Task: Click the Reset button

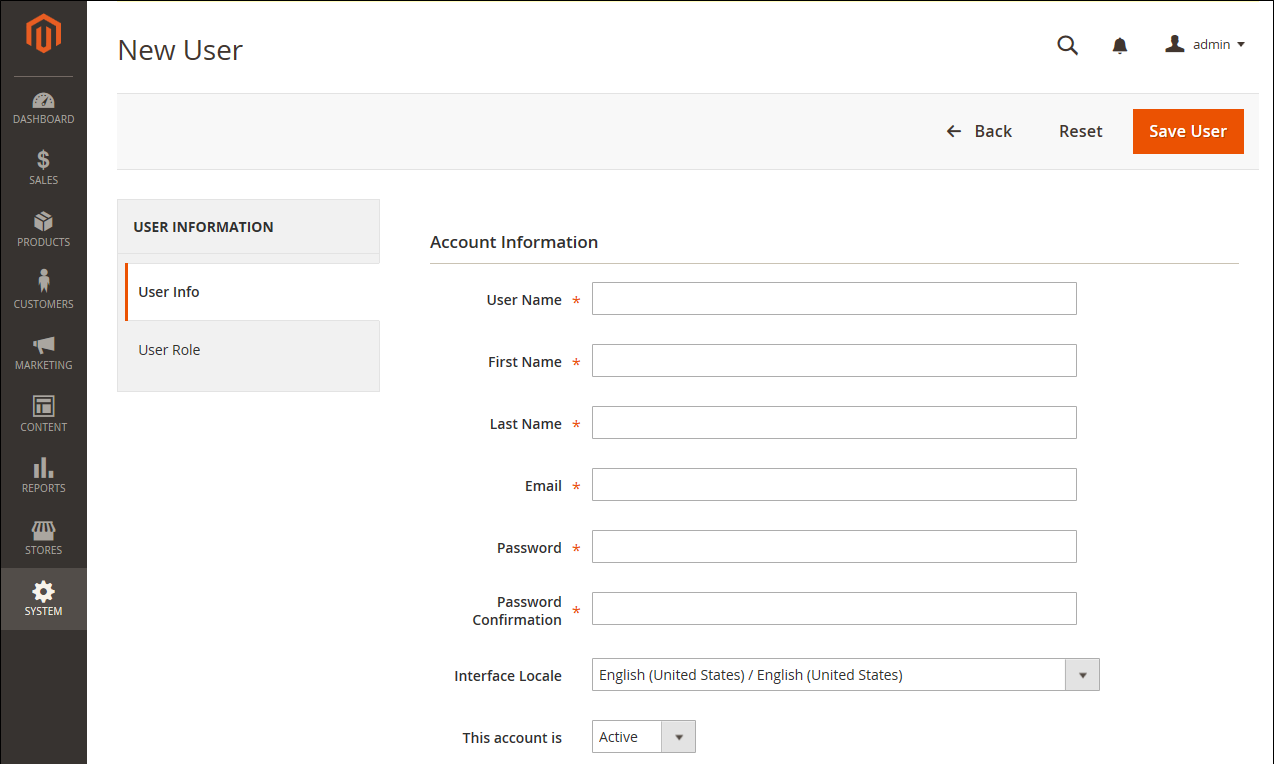Action: [1081, 131]
